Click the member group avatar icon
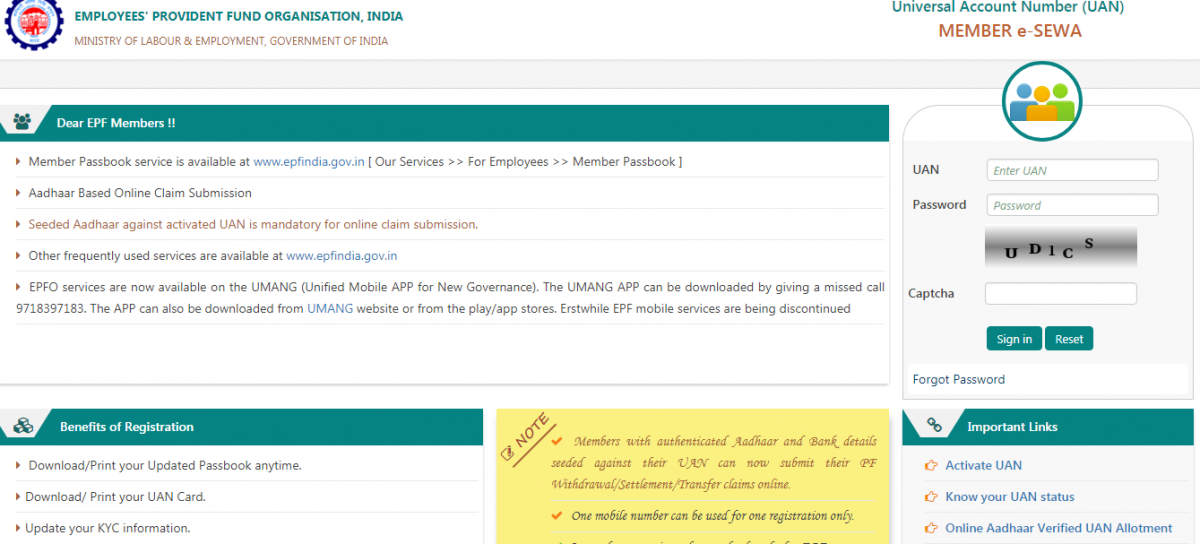The height and width of the screenshot is (544, 1200). point(1042,103)
